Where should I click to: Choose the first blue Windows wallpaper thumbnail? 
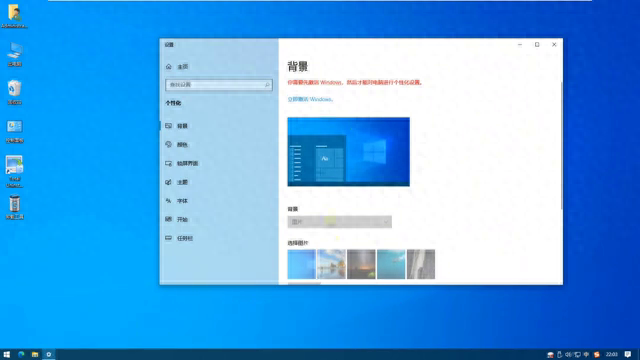point(301,264)
